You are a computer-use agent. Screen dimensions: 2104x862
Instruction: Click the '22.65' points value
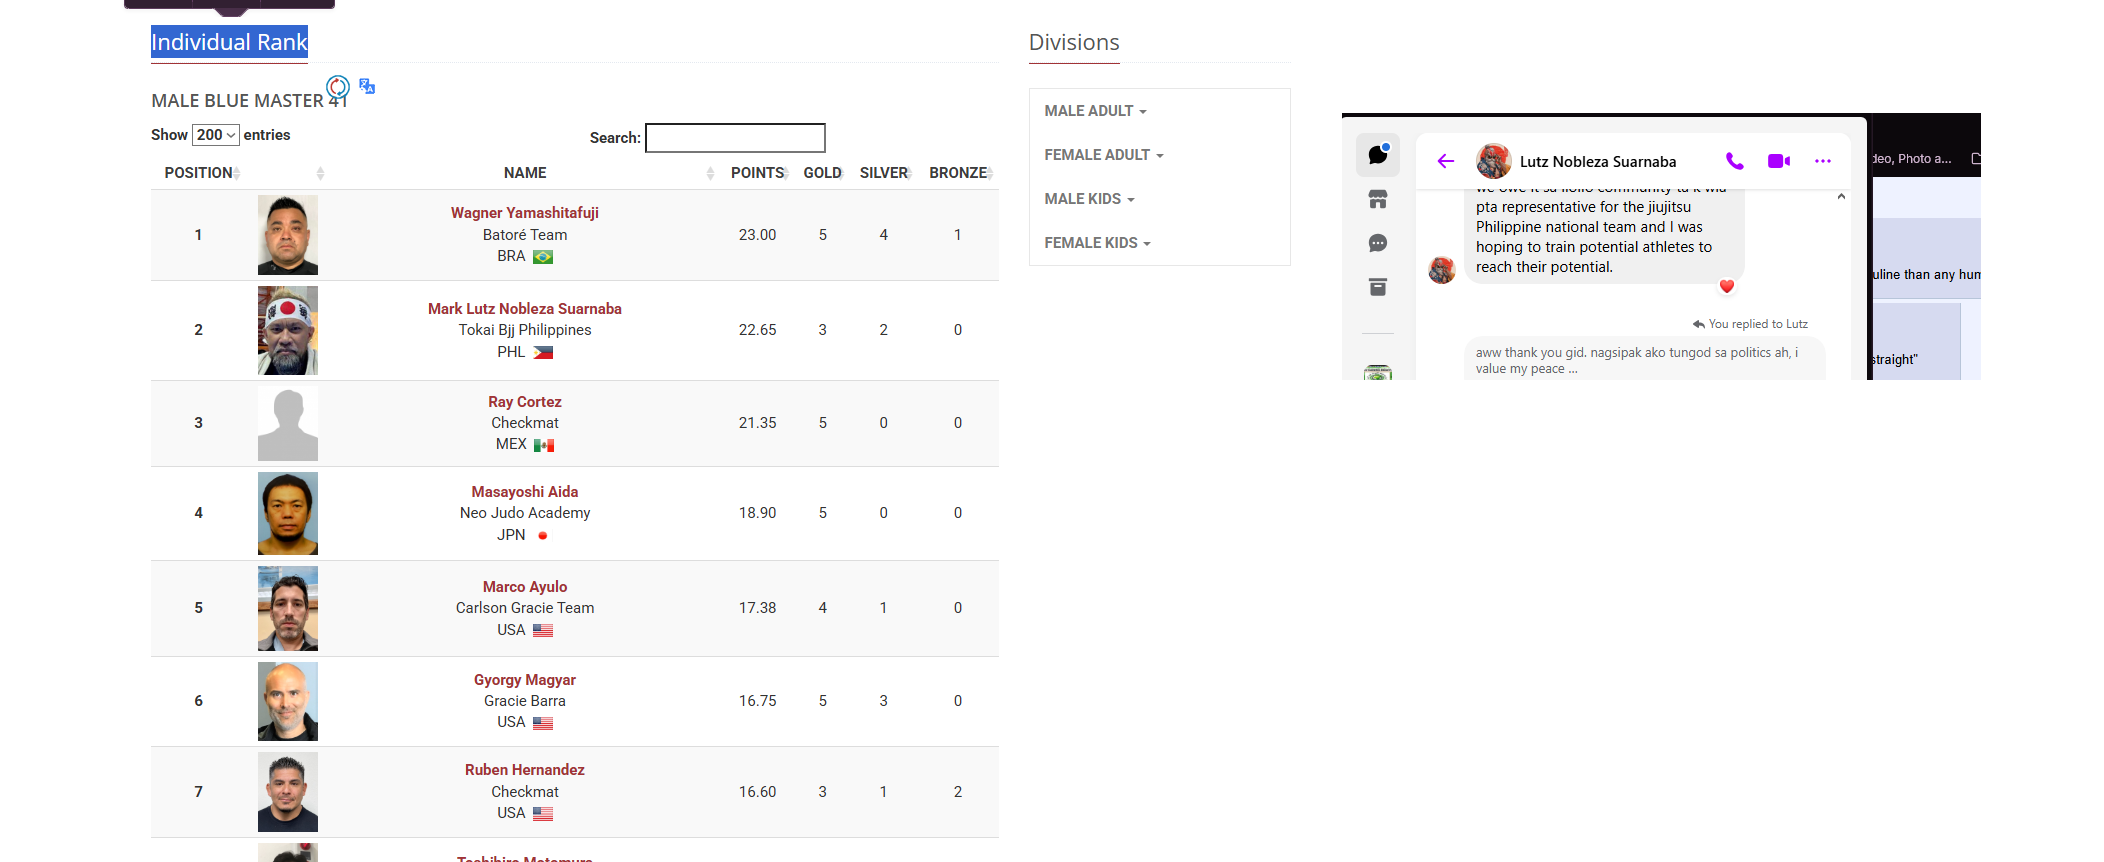pyautogui.click(x=757, y=330)
